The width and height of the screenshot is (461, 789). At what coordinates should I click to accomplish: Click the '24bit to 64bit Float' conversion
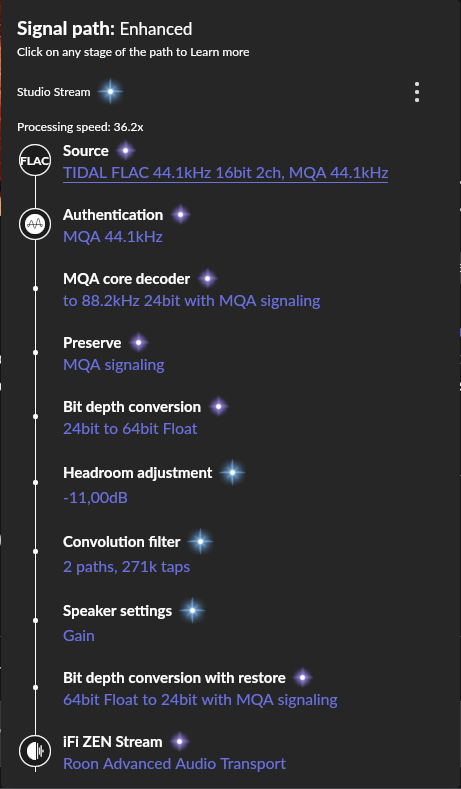tap(130, 429)
